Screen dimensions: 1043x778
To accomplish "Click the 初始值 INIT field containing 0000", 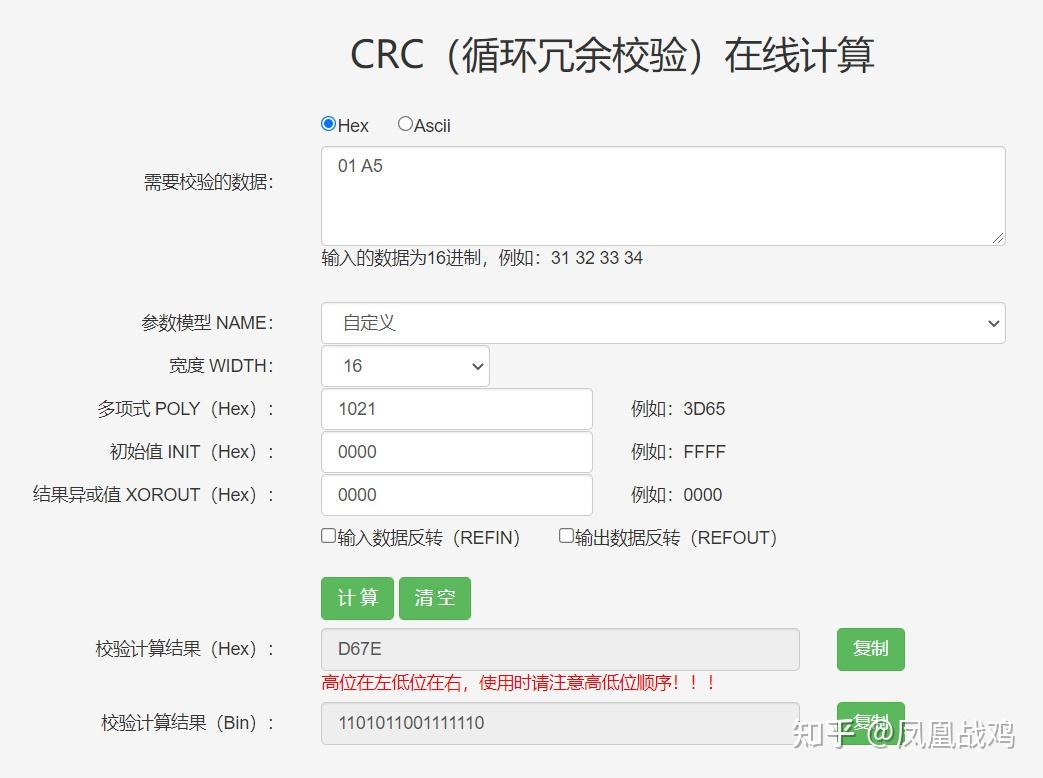I will [x=456, y=452].
